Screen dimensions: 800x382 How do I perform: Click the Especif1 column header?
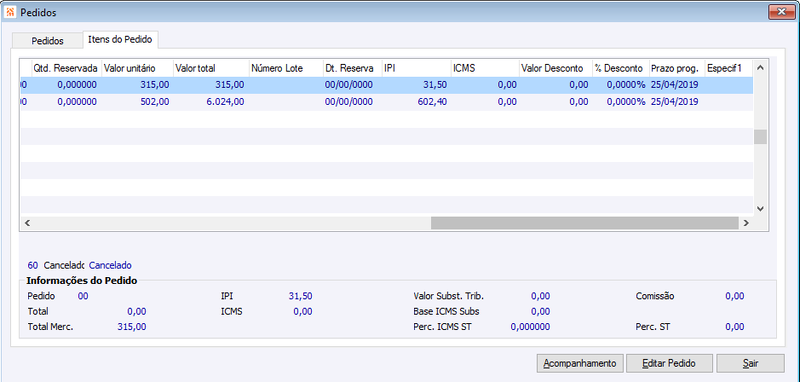(x=728, y=68)
